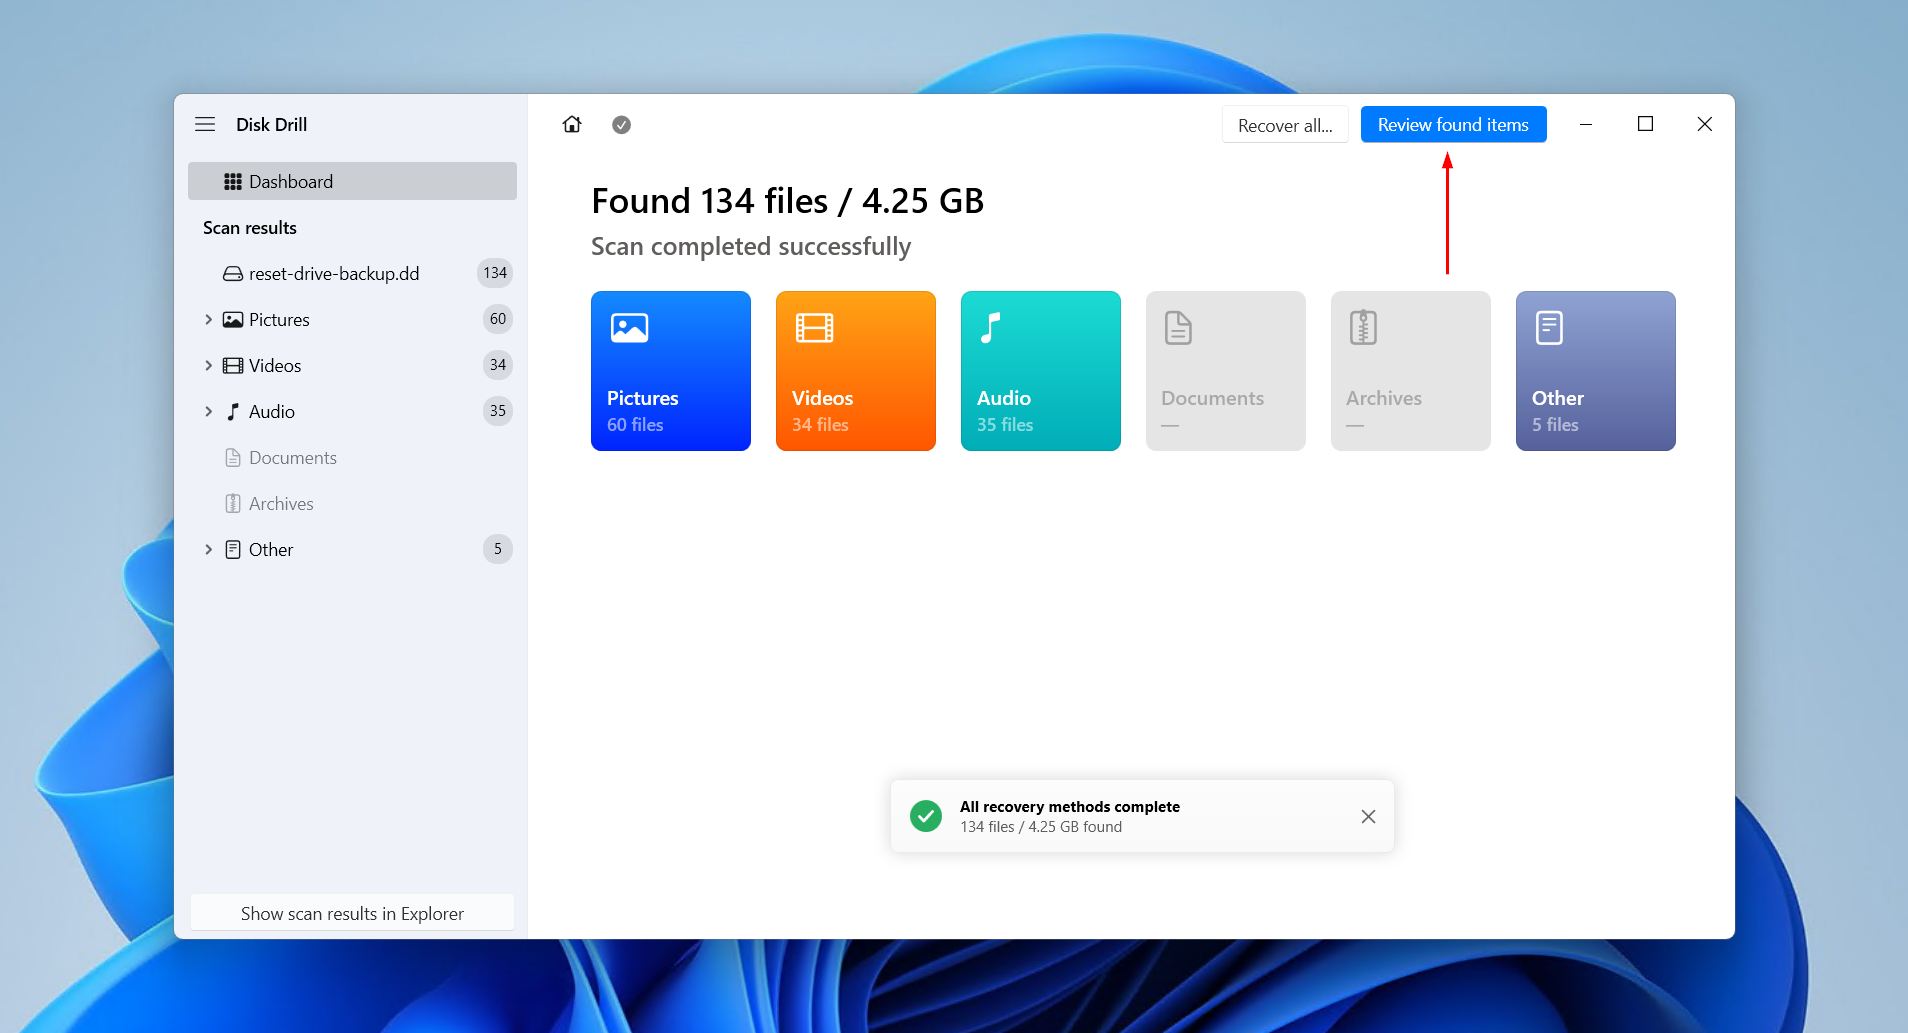
Task: Click the zip icon on Archives card
Action: (1363, 328)
